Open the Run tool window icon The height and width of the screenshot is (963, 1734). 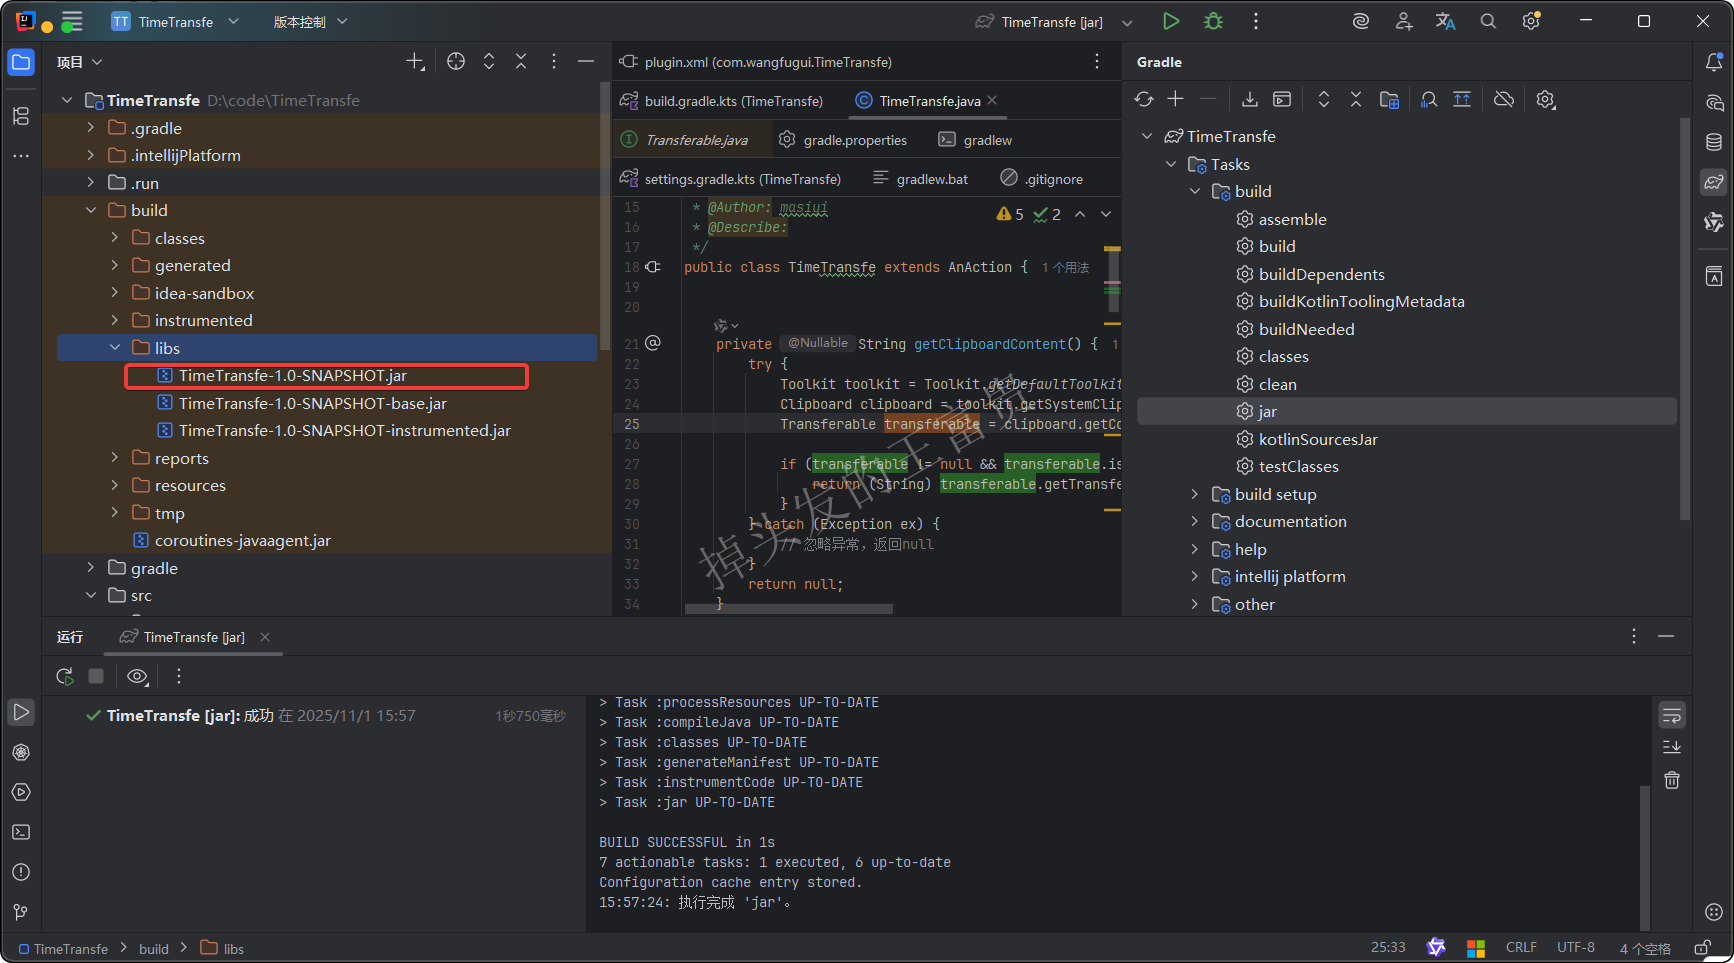pyautogui.click(x=21, y=712)
